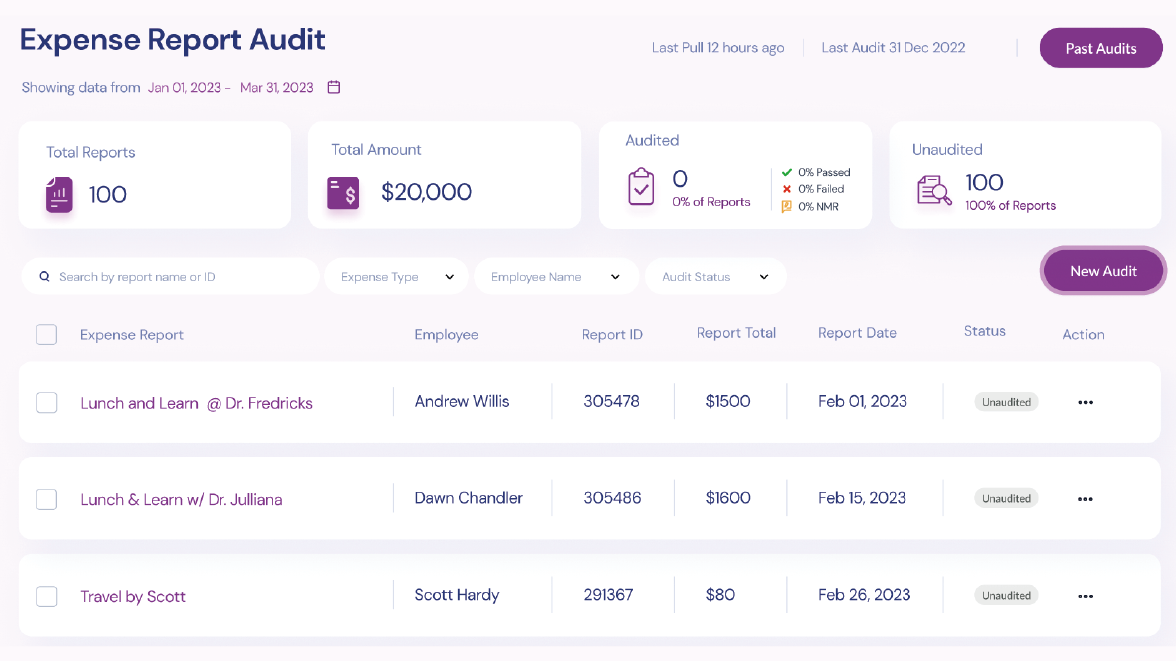Open the Lunch & Learn w/ Dr. Julliana report

click(x=181, y=499)
